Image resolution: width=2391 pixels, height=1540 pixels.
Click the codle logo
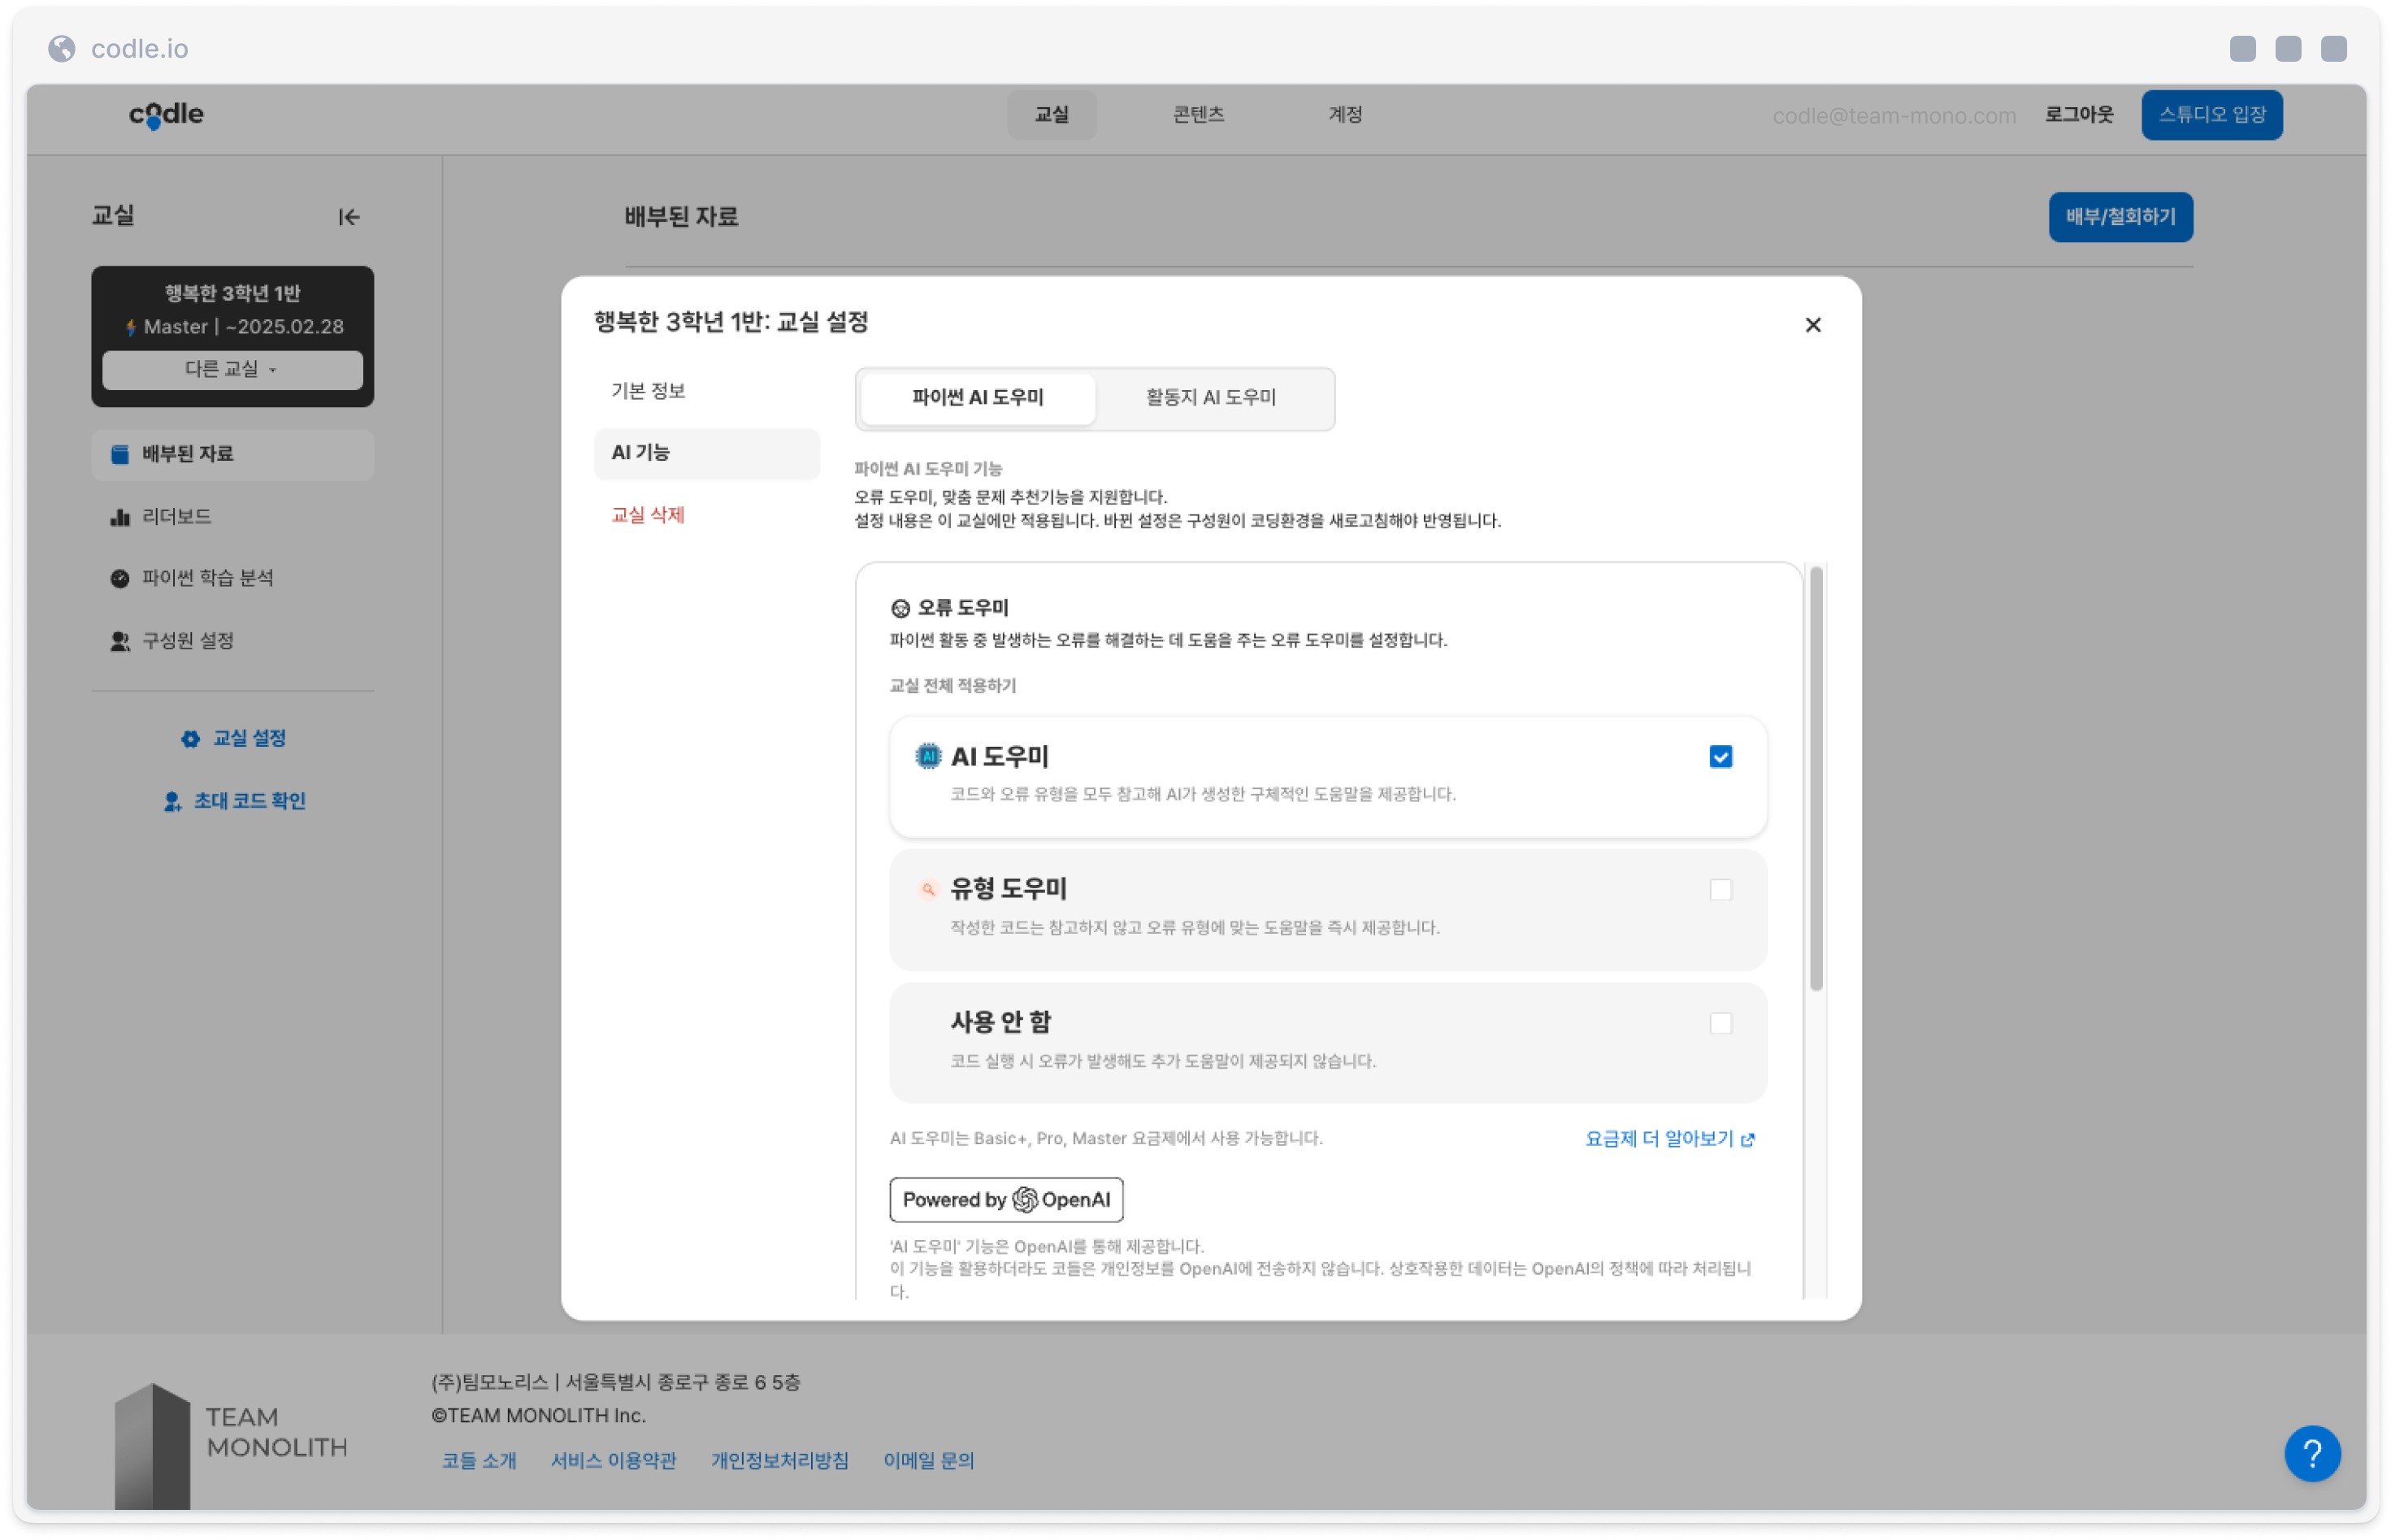coord(166,115)
